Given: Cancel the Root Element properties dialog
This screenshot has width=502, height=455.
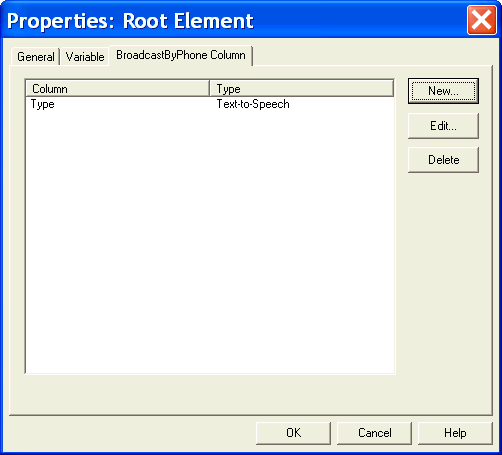Looking at the screenshot, I should 374,433.
